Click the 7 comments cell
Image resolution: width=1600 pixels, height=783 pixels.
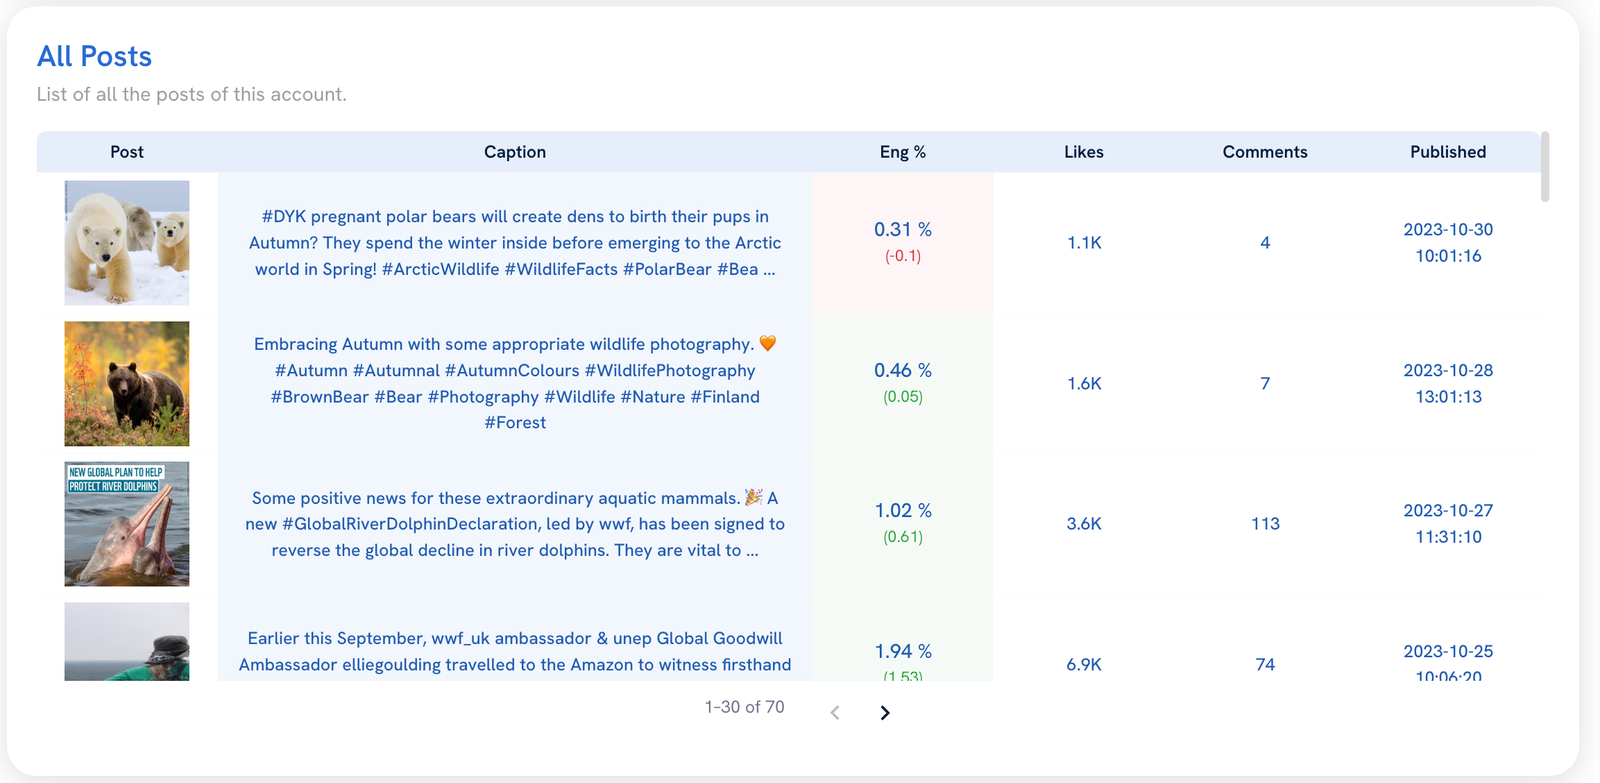1265,384
